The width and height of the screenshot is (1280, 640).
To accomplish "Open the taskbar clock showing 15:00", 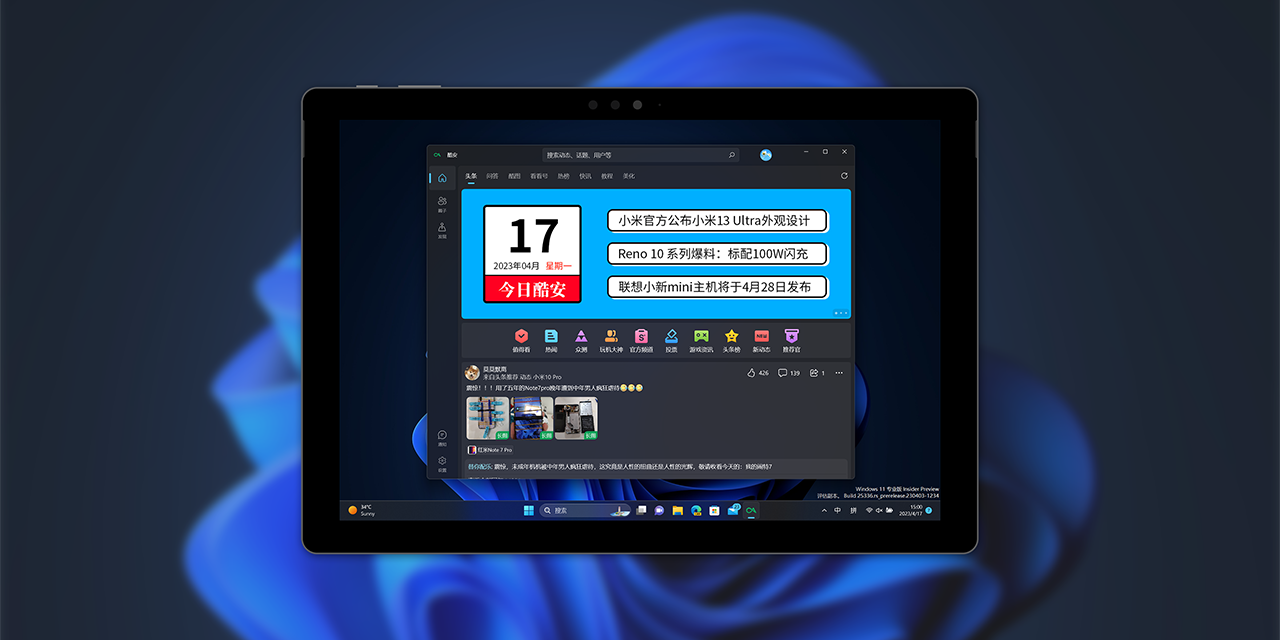I will click(911, 510).
